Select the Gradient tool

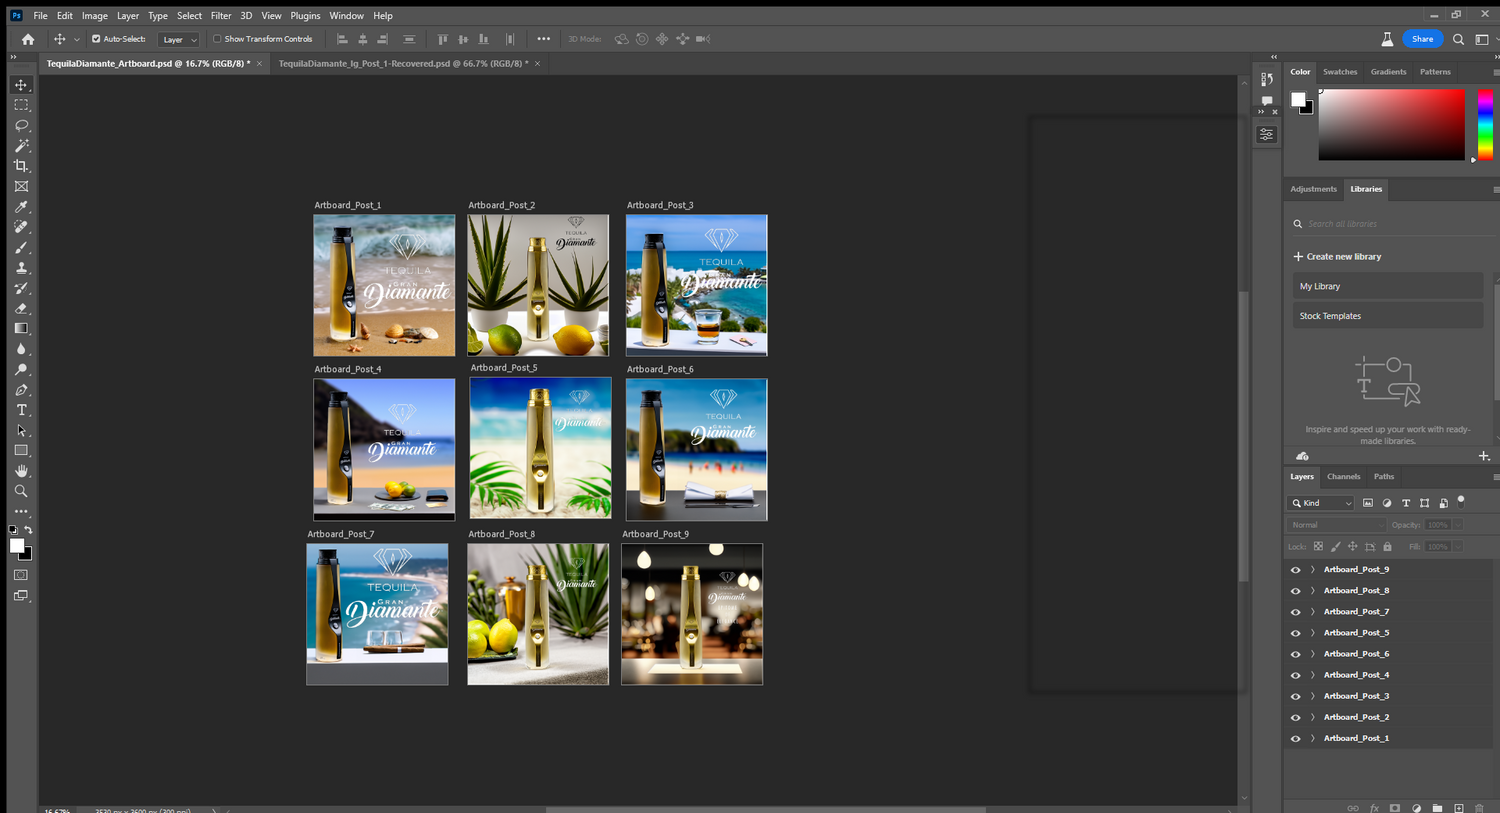coord(21,329)
